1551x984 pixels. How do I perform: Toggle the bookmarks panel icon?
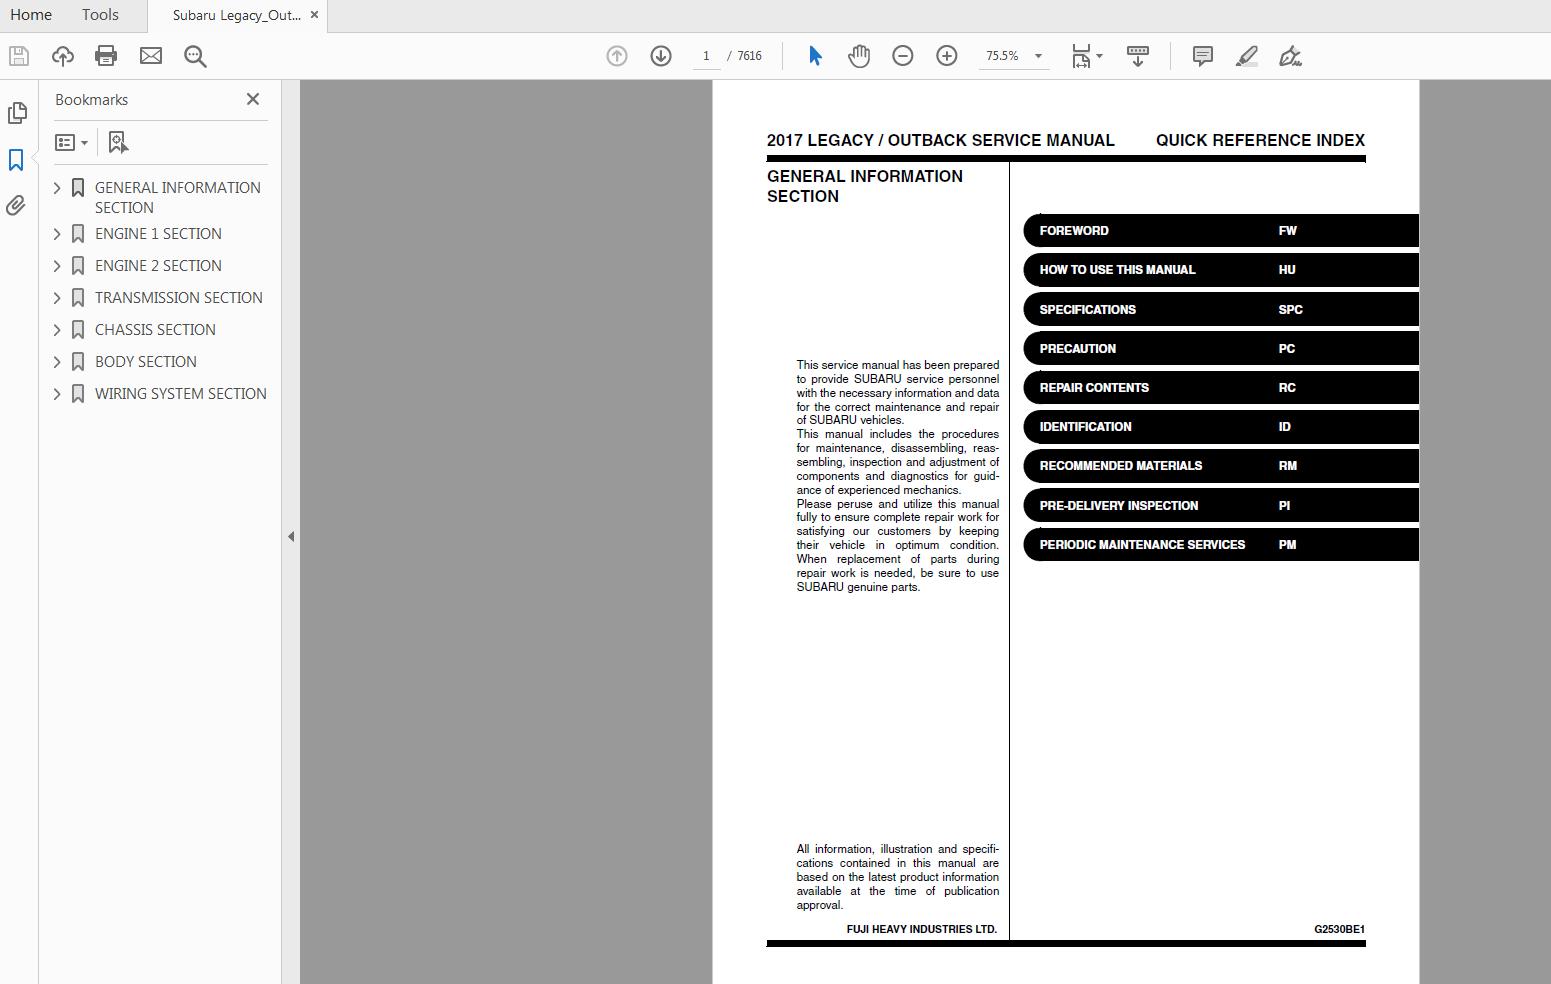[x=16, y=160]
